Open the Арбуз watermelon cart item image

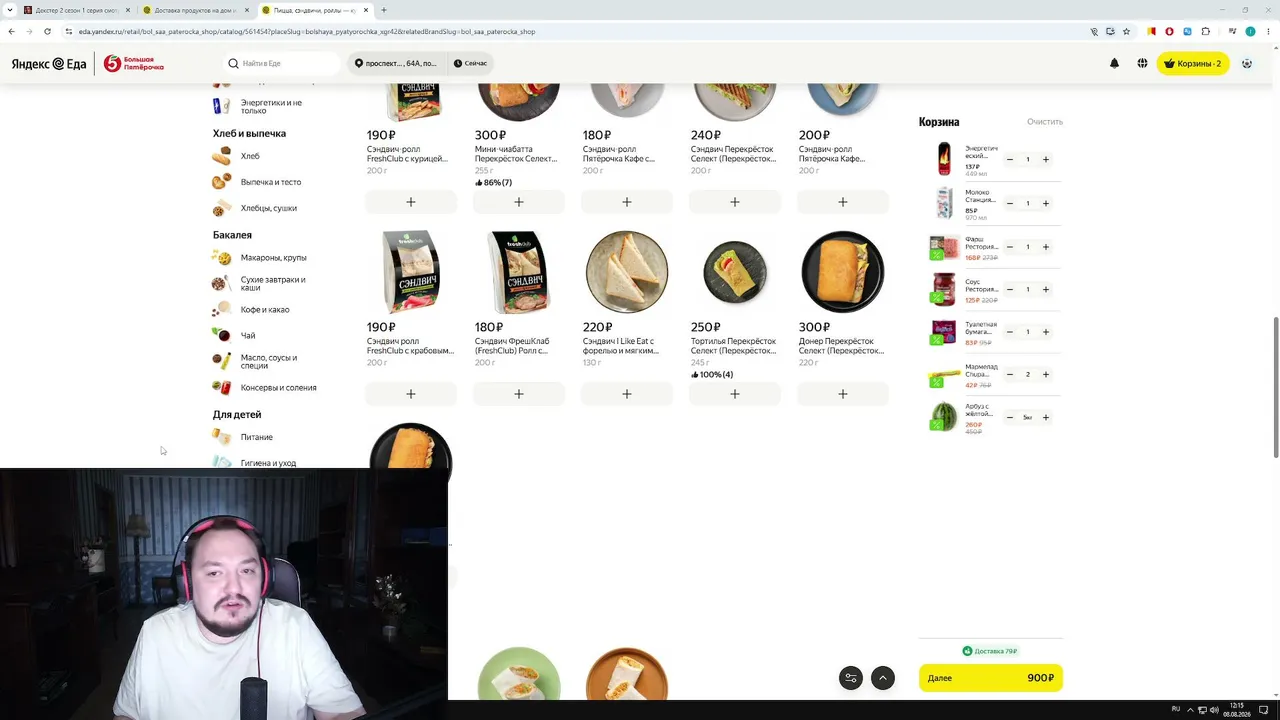(x=944, y=417)
